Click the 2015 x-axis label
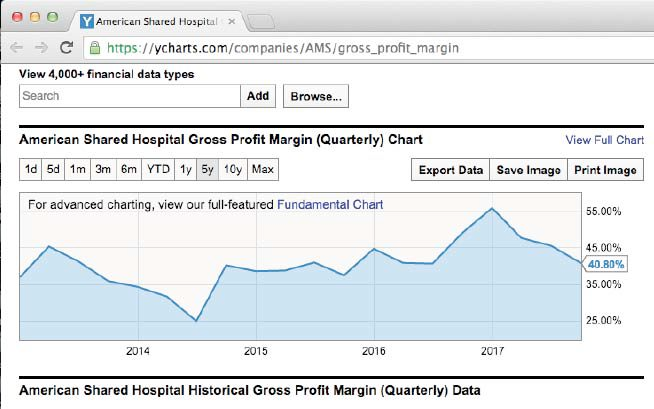Viewport: 654px width, 409px height. [x=256, y=351]
